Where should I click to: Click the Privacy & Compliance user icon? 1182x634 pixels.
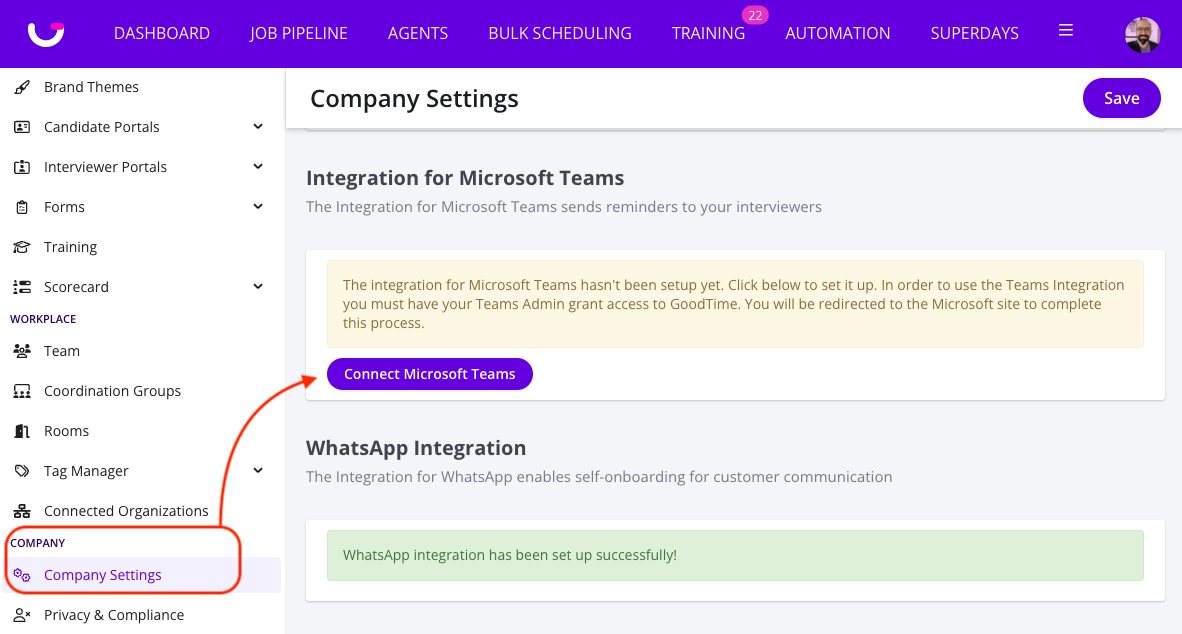(22, 615)
